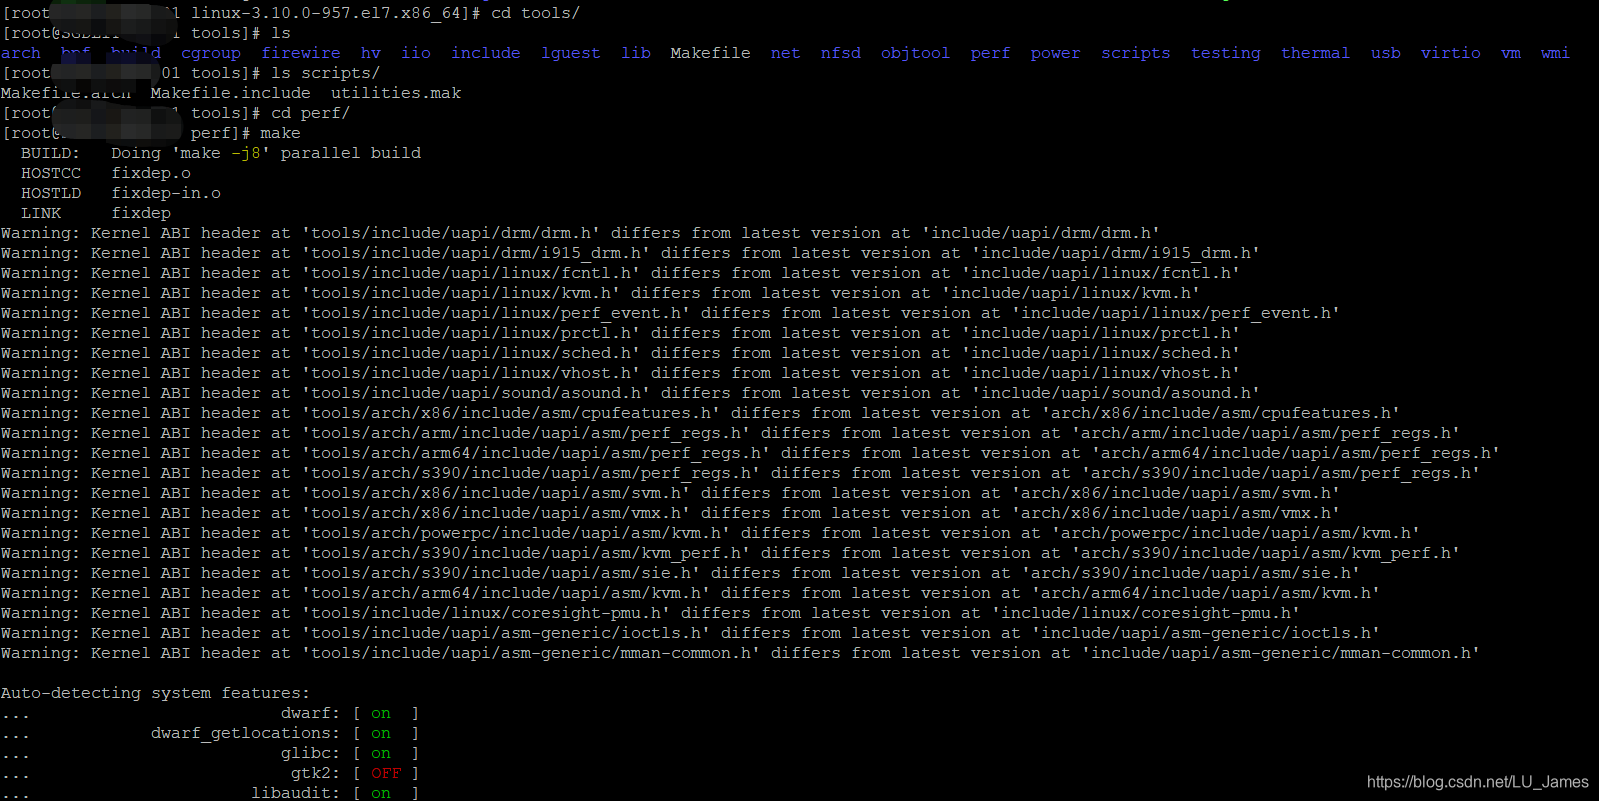Click the 'dwarf_getlocations:' feature label
This screenshot has height=801, width=1599.
click(x=246, y=733)
